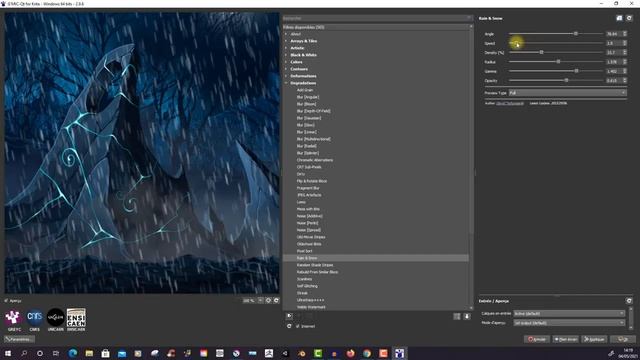Open the Mode d'aperçu dropdown

[x=569, y=323]
